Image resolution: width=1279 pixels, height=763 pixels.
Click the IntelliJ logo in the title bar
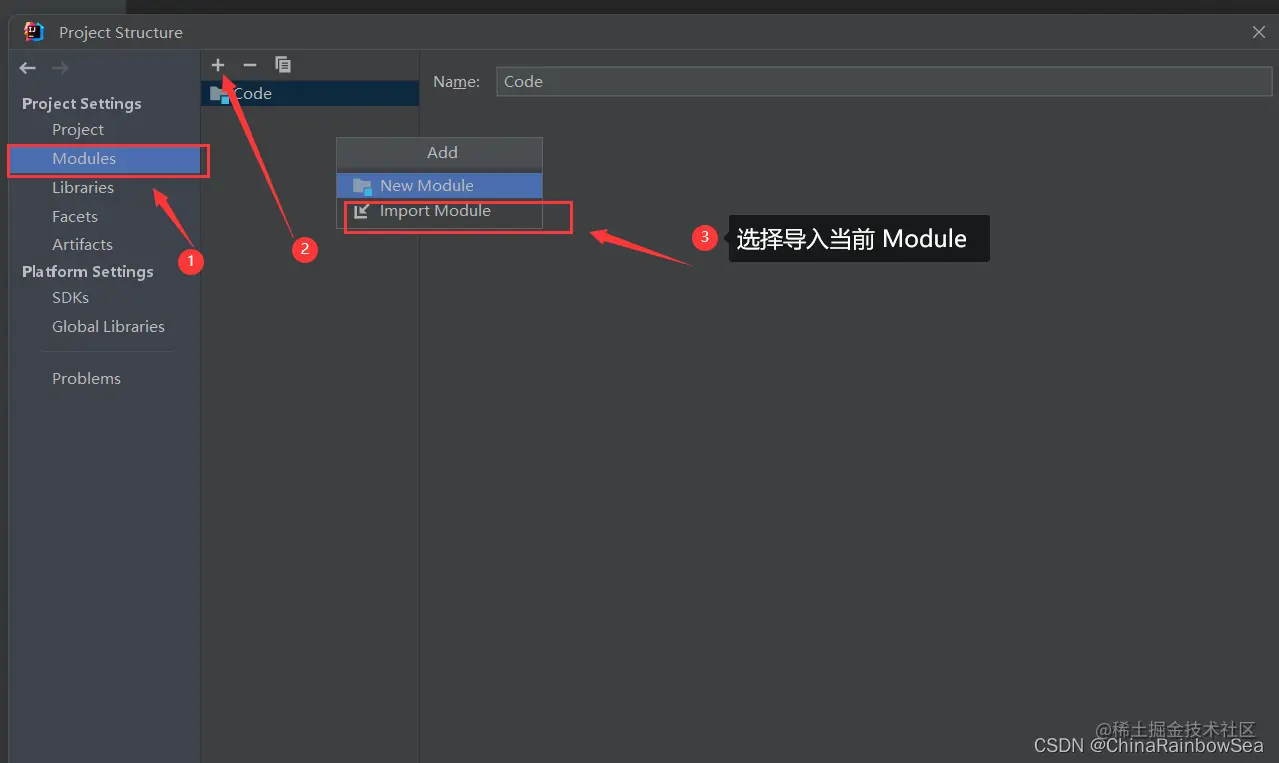[x=34, y=32]
